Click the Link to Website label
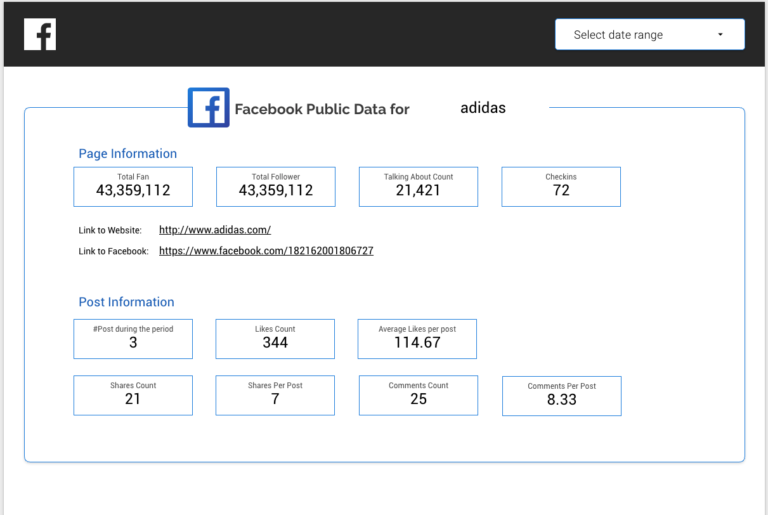768x515 pixels. (x=110, y=230)
